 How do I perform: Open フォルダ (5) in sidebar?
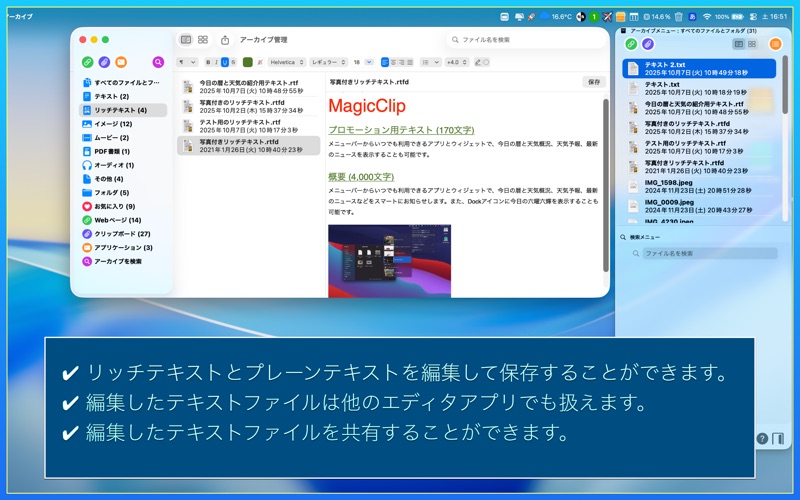pyautogui.click(x=123, y=192)
